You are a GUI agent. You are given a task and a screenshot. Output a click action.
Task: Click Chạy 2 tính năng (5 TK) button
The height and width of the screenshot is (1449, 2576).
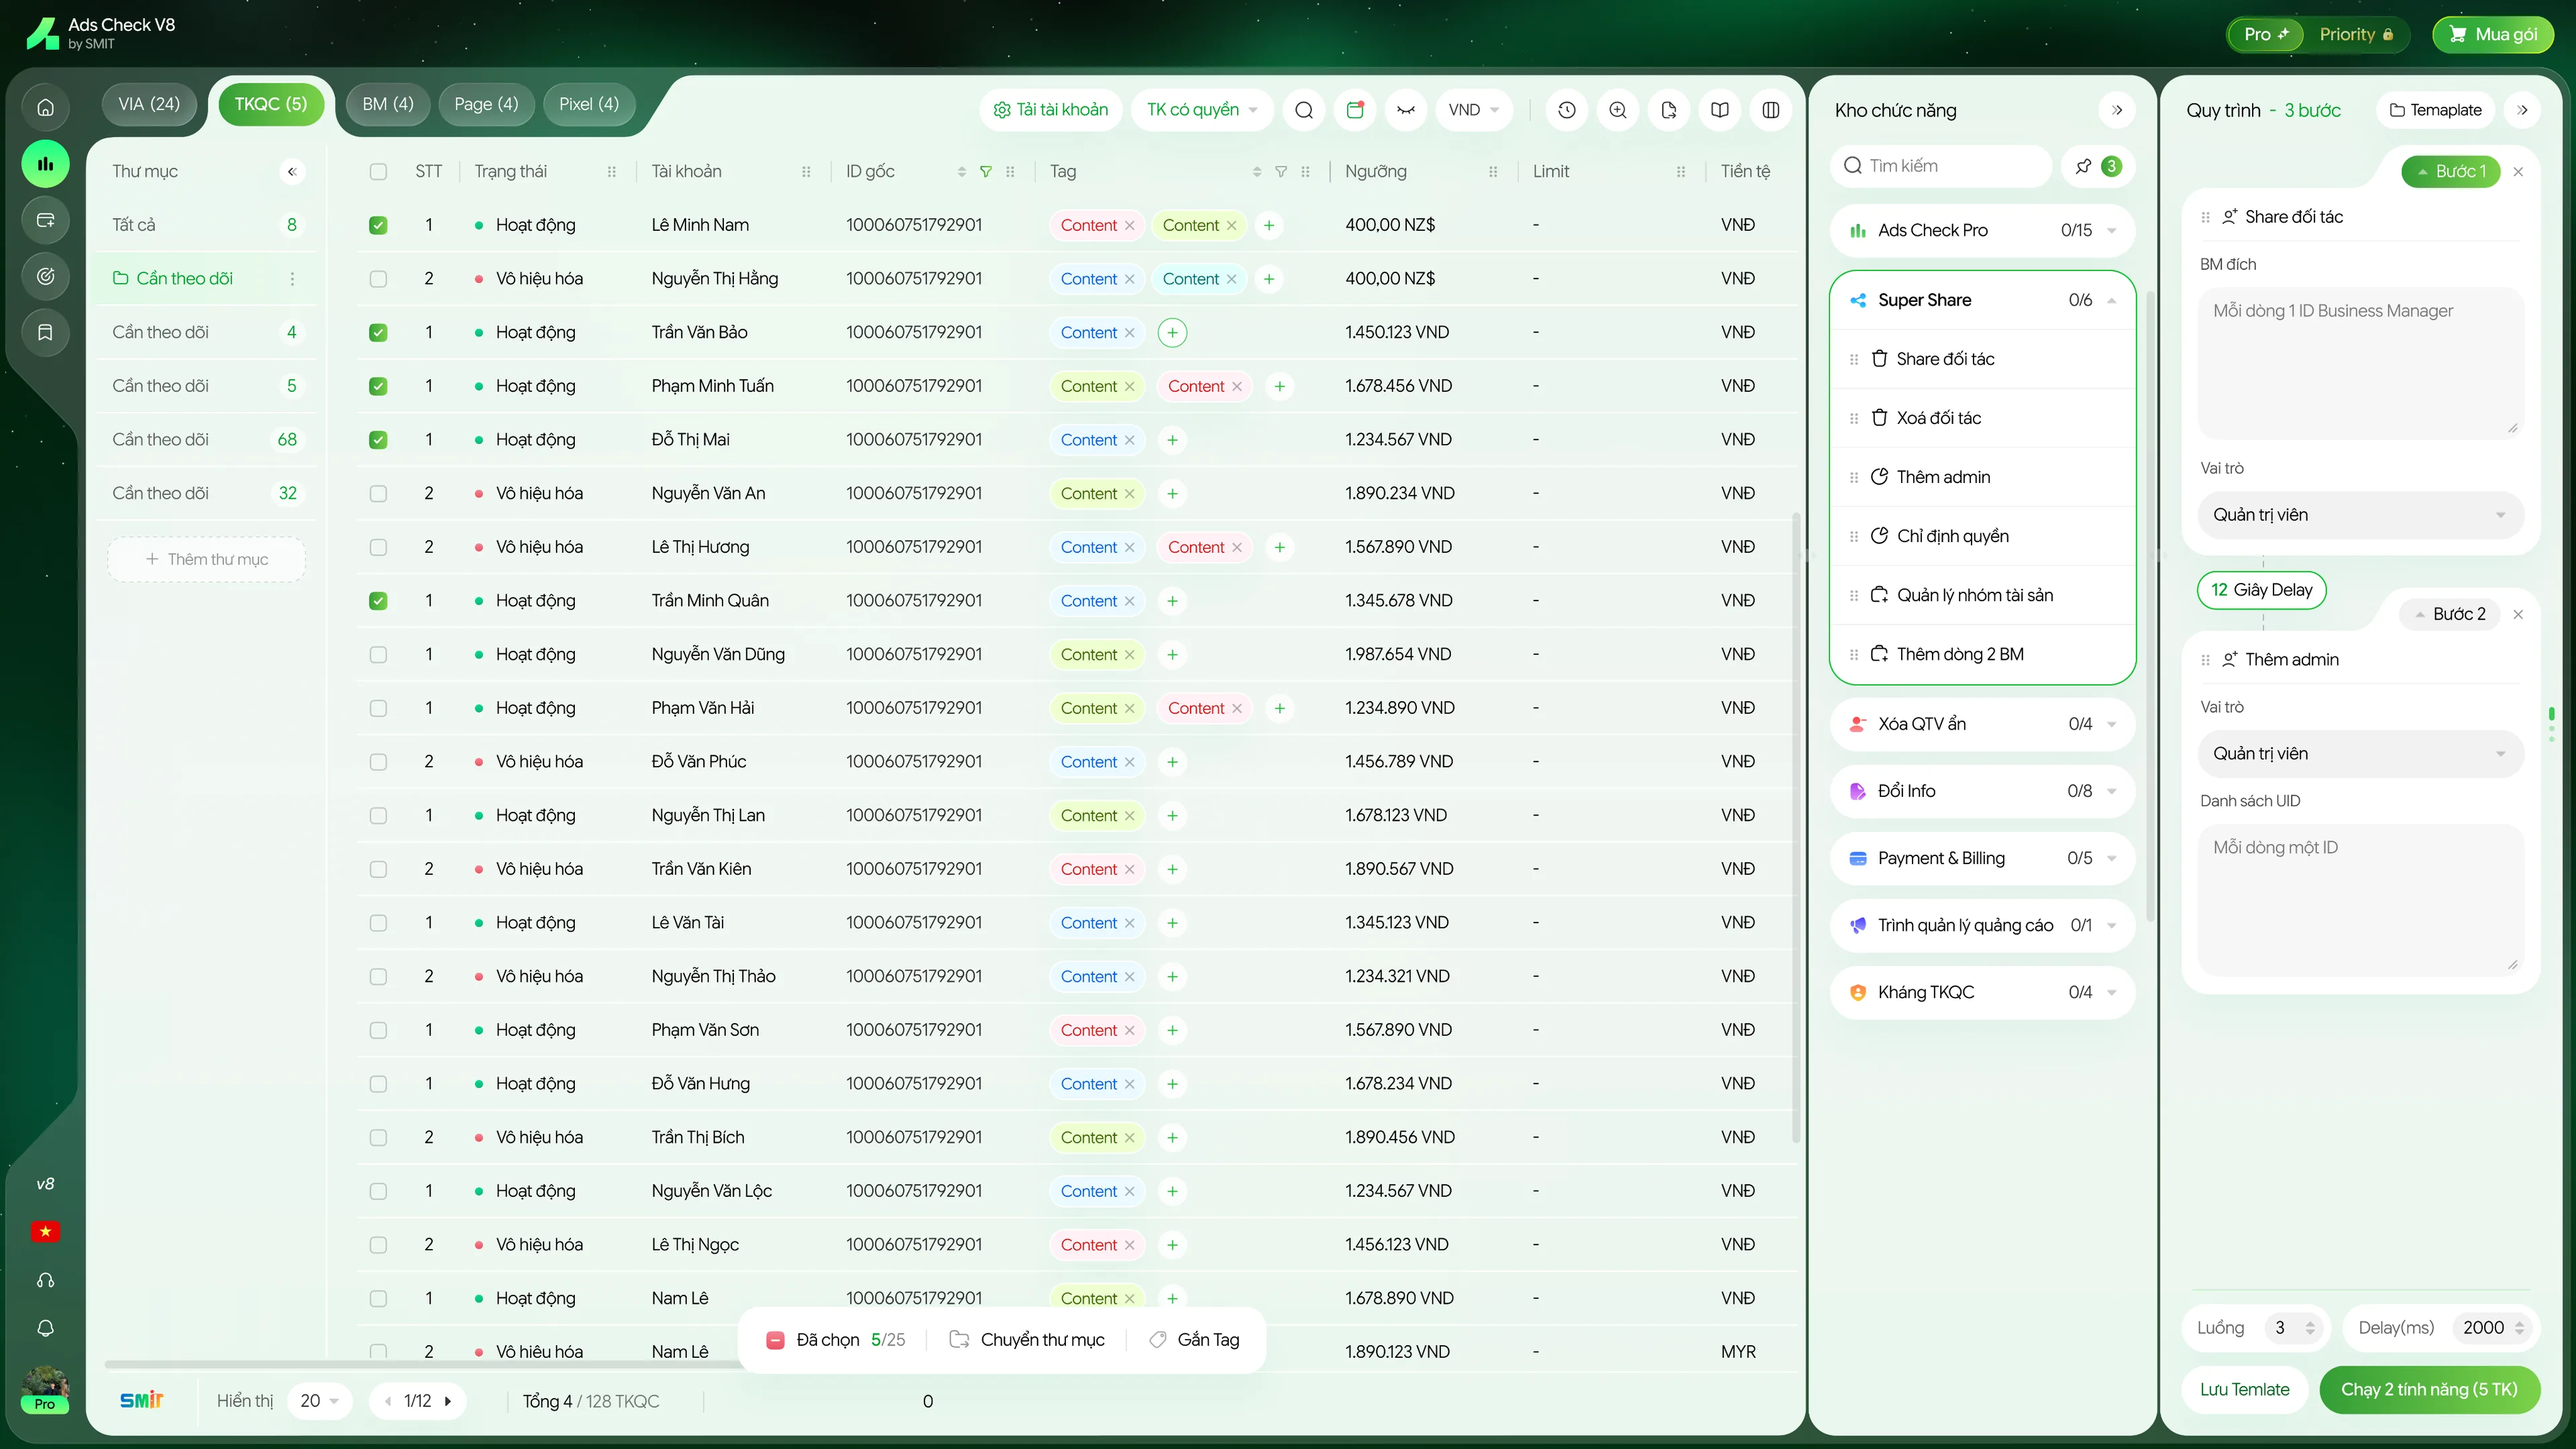[2429, 1390]
